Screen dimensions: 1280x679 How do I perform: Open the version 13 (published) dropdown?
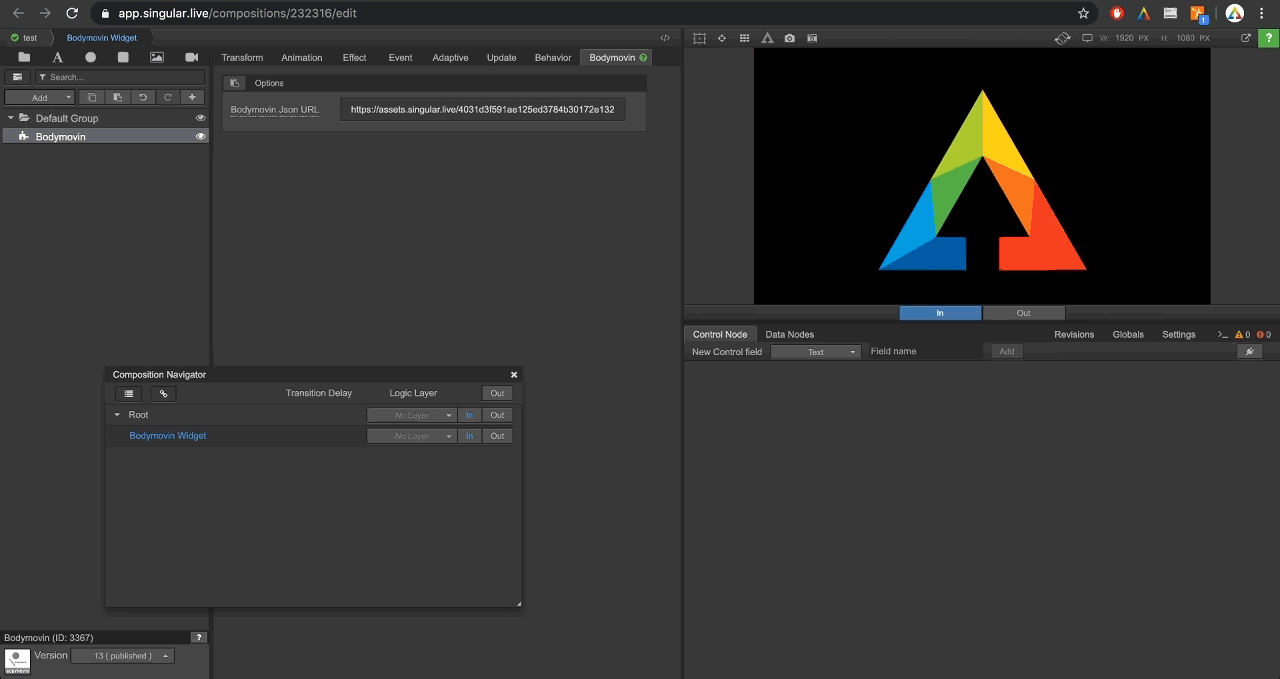point(123,656)
